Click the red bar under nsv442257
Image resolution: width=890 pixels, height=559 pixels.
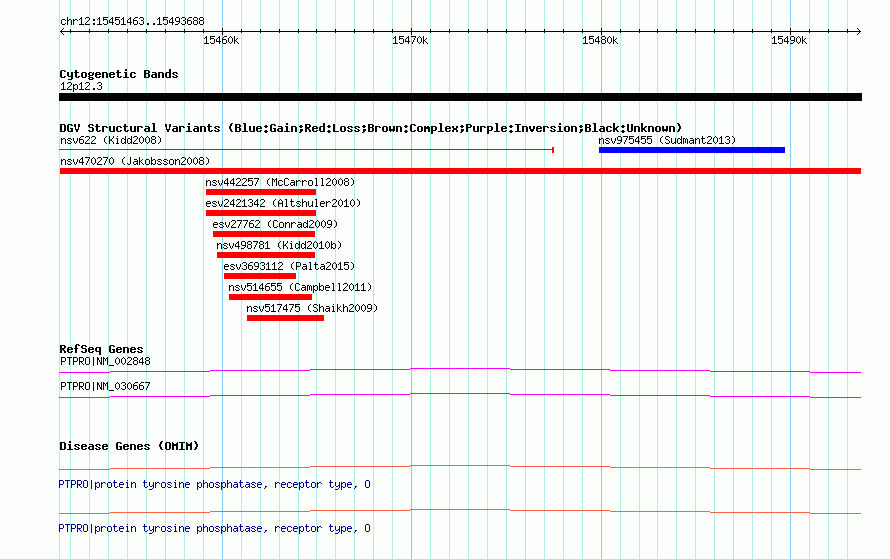pos(261,192)
